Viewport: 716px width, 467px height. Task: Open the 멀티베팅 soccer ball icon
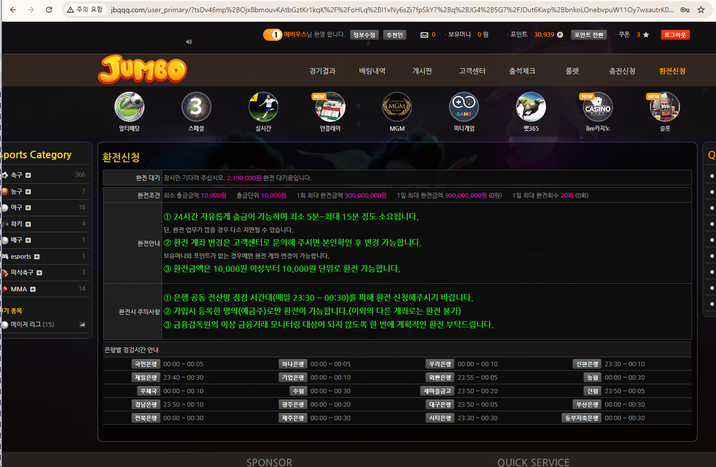(x=129, y=107)
